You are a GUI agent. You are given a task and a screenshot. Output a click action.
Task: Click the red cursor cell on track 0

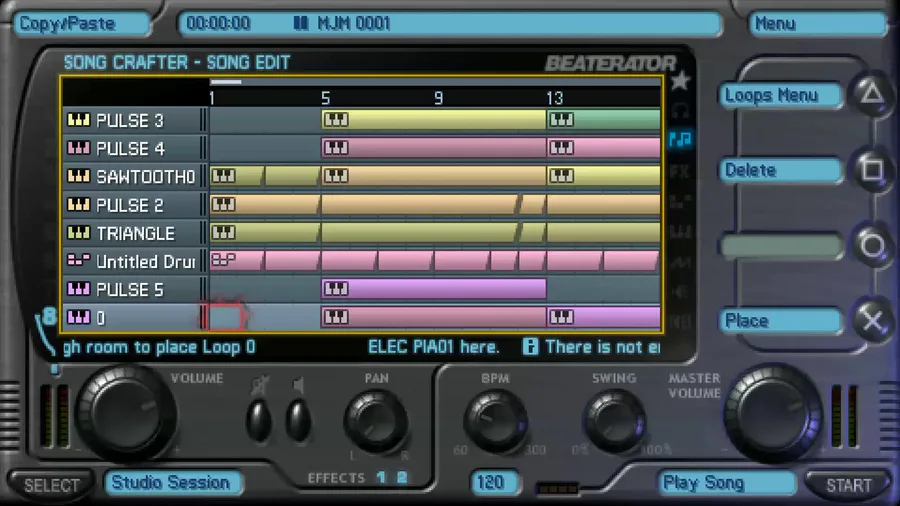click(225, 317)
